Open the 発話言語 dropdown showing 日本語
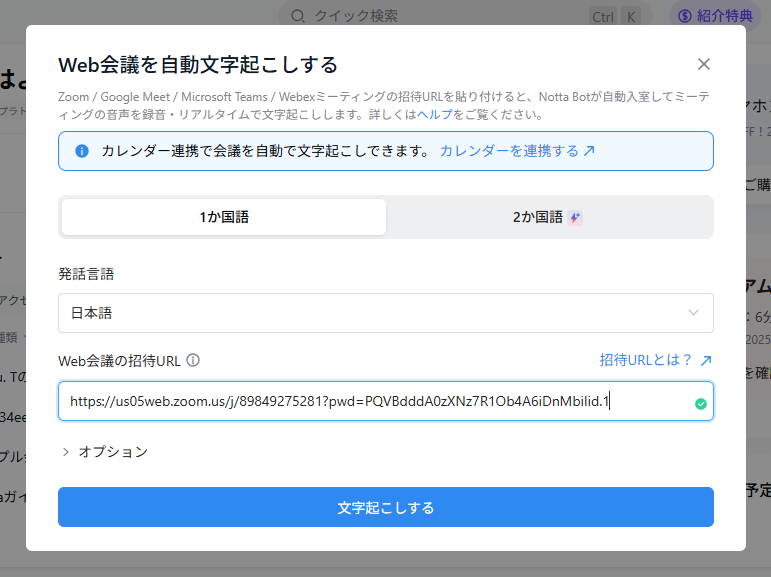This screenshot has height=577, width=771. pyautogui.click(x=385, y=313)
